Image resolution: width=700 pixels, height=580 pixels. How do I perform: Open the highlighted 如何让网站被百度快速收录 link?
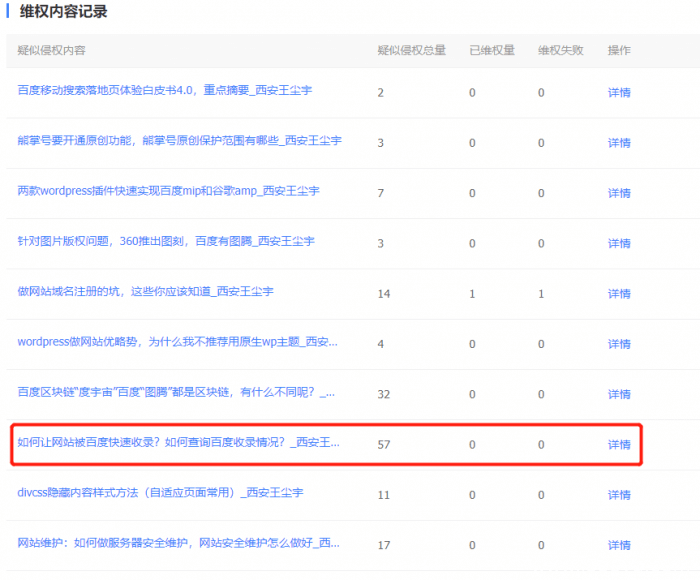tap(178, 443)
